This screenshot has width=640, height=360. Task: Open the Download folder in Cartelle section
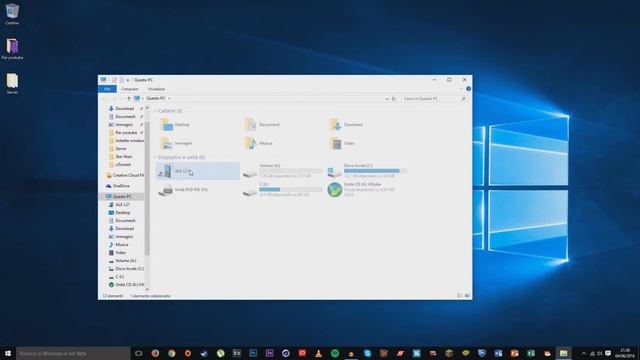coord(346,124)
